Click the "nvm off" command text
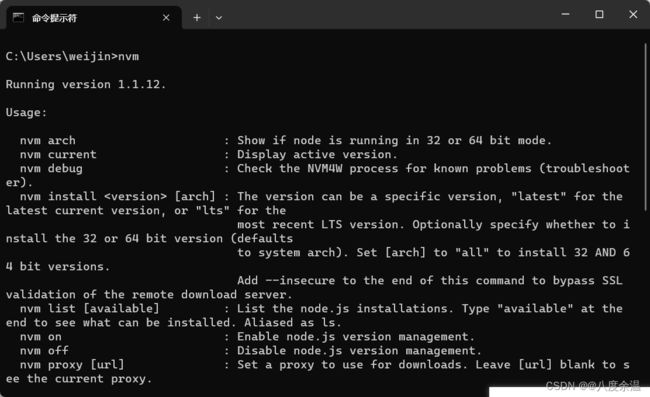The image size is (650, 397). pos(44,351)
